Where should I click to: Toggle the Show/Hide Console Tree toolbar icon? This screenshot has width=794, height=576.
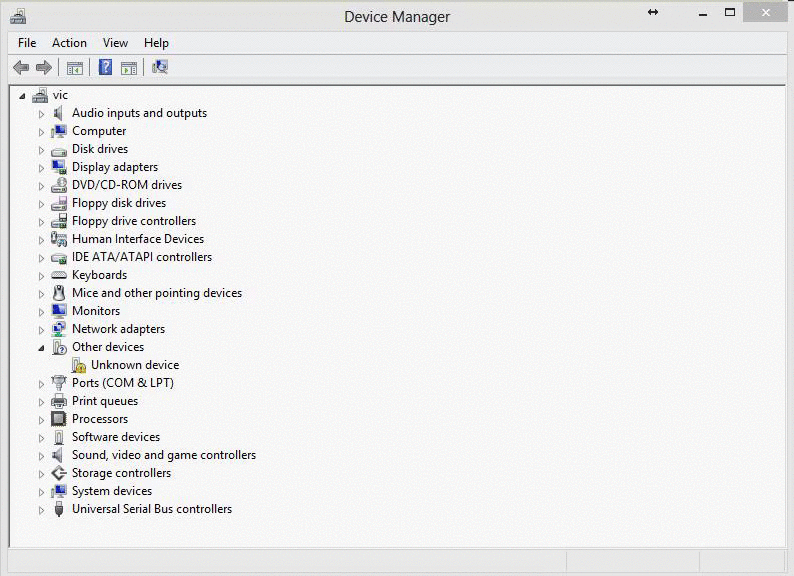point(75,67)
